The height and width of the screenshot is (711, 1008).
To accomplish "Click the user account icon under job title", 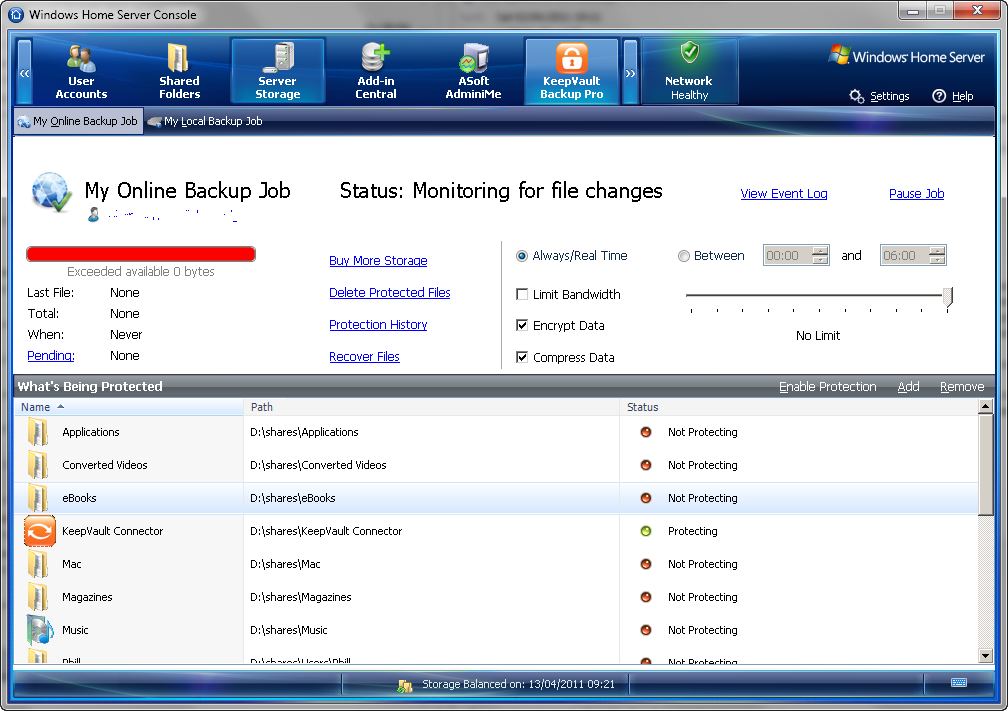I will point(94,214).
